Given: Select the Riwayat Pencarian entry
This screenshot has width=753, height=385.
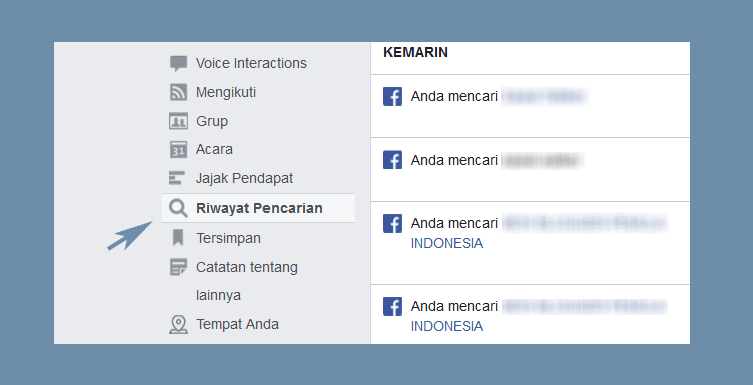Looking at the screenshot, I should [x=258, y=208].
